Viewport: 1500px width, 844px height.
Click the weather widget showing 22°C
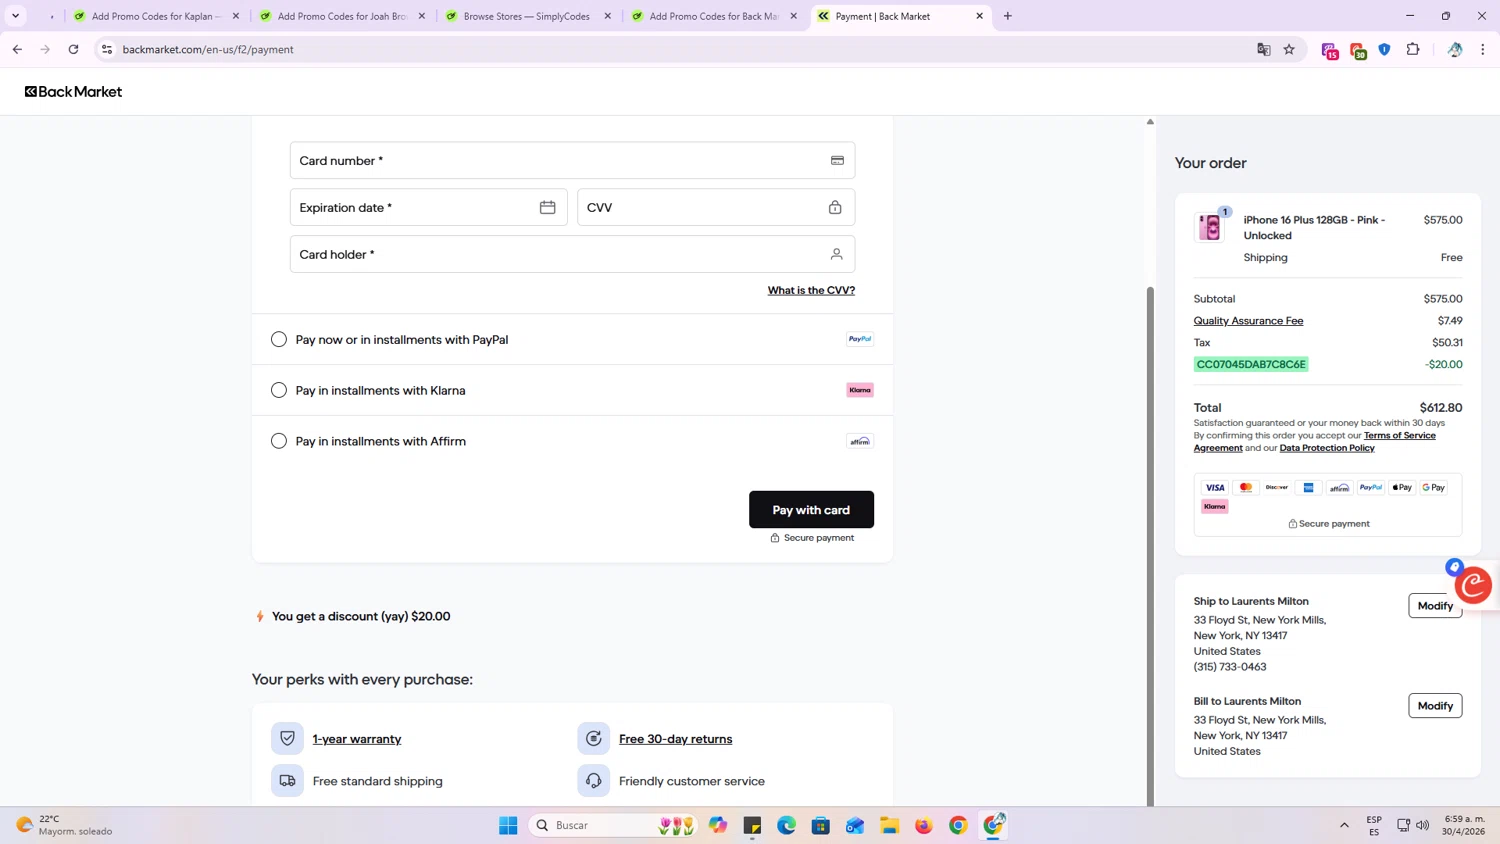pyautogui.click(x=65, y=825)
